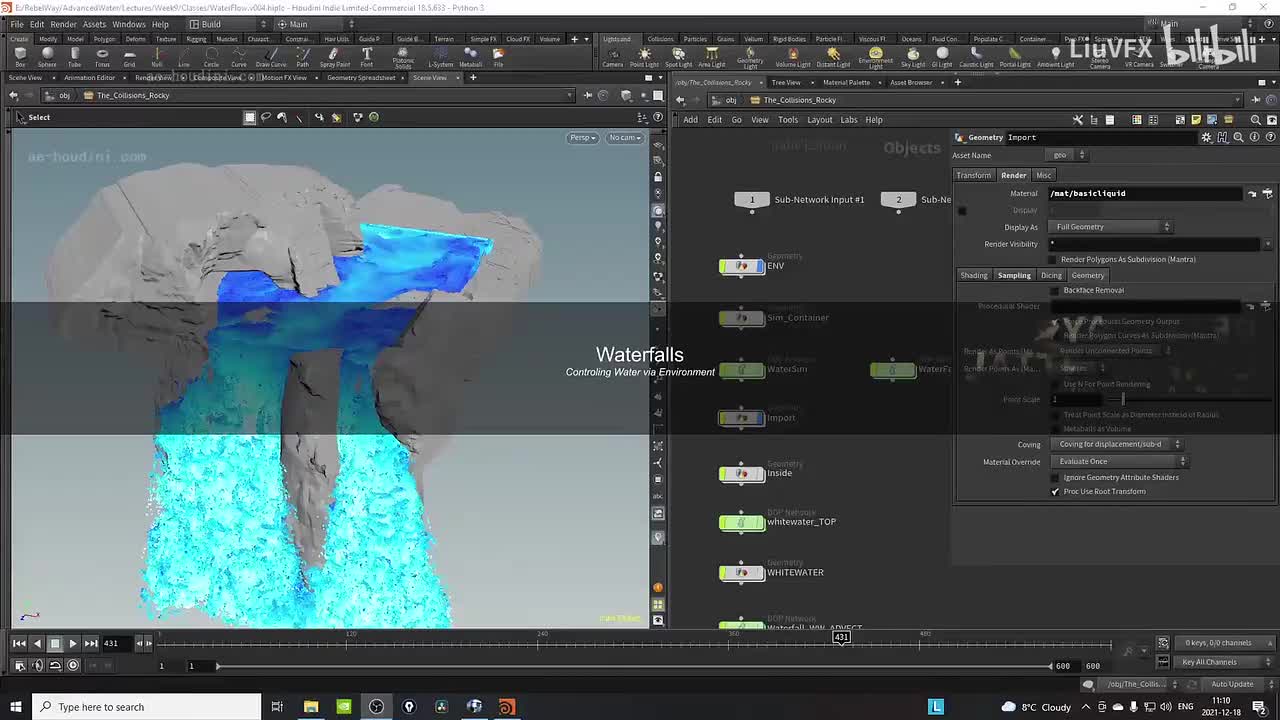Search parameters with the magnifier icon
The height and width of the screenshot is (720, 1280).
[1239, 137]
